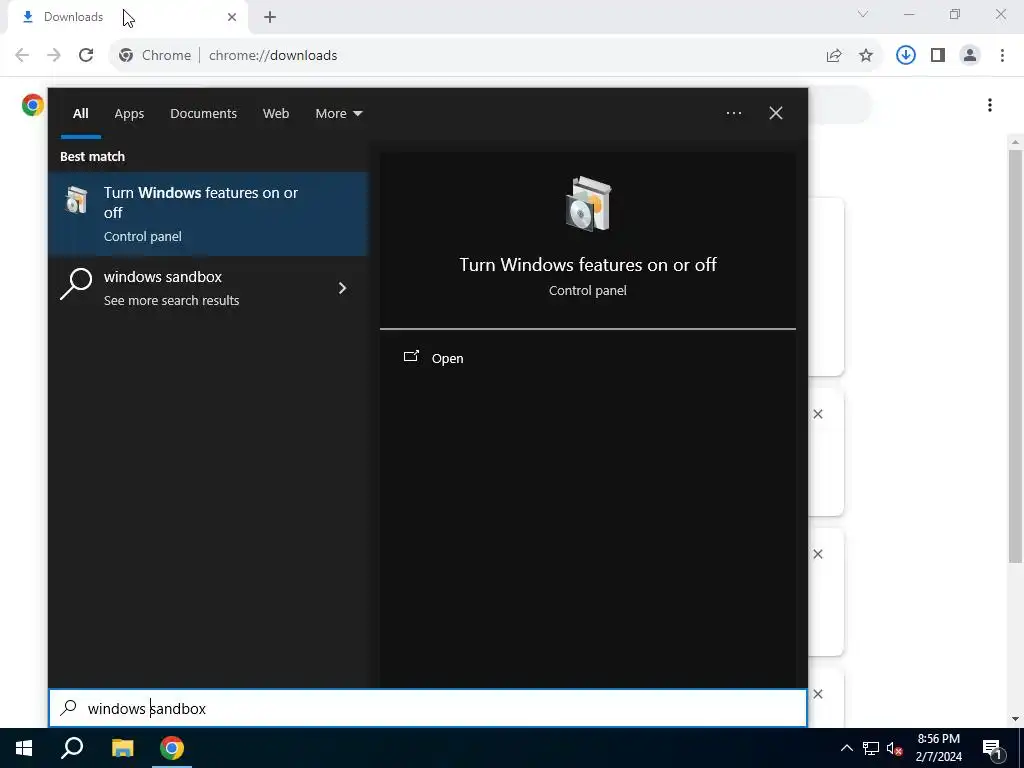
Task: Expand the More filter dropdown
Action: tap(338, 114)
